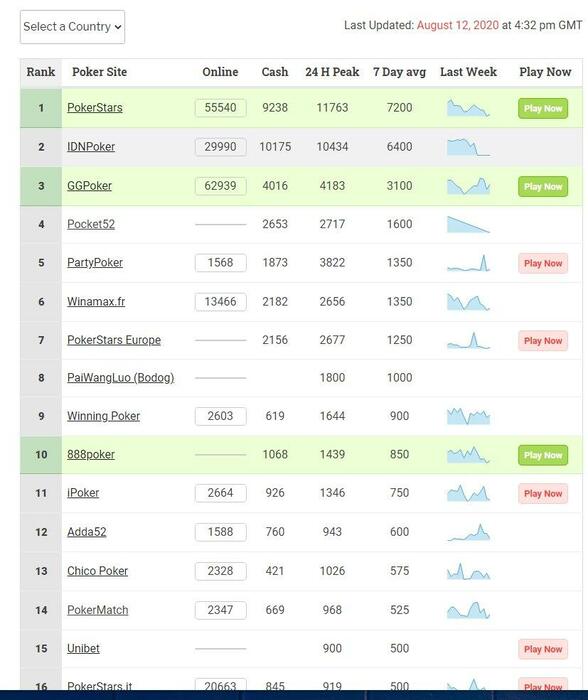Click the GGPoker last week sparkline
Viewport: 588px width, 700px height.
[468, 186]
